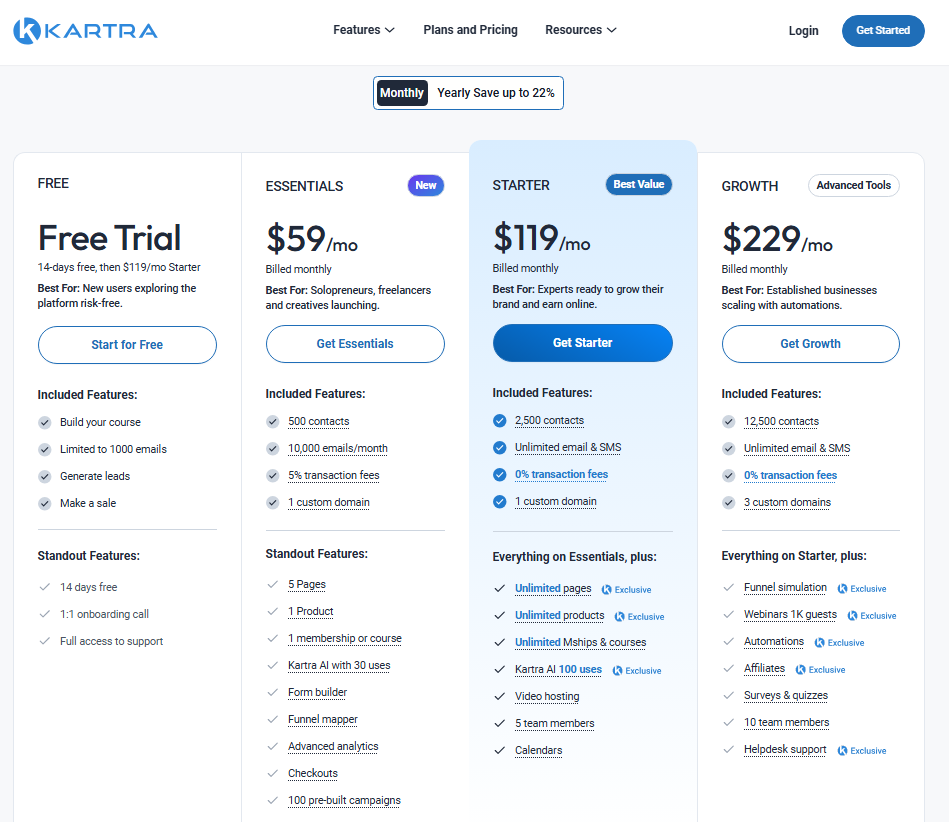
Task: Click the Advanced Tools badge on Growth
Action: coord(853,185)
